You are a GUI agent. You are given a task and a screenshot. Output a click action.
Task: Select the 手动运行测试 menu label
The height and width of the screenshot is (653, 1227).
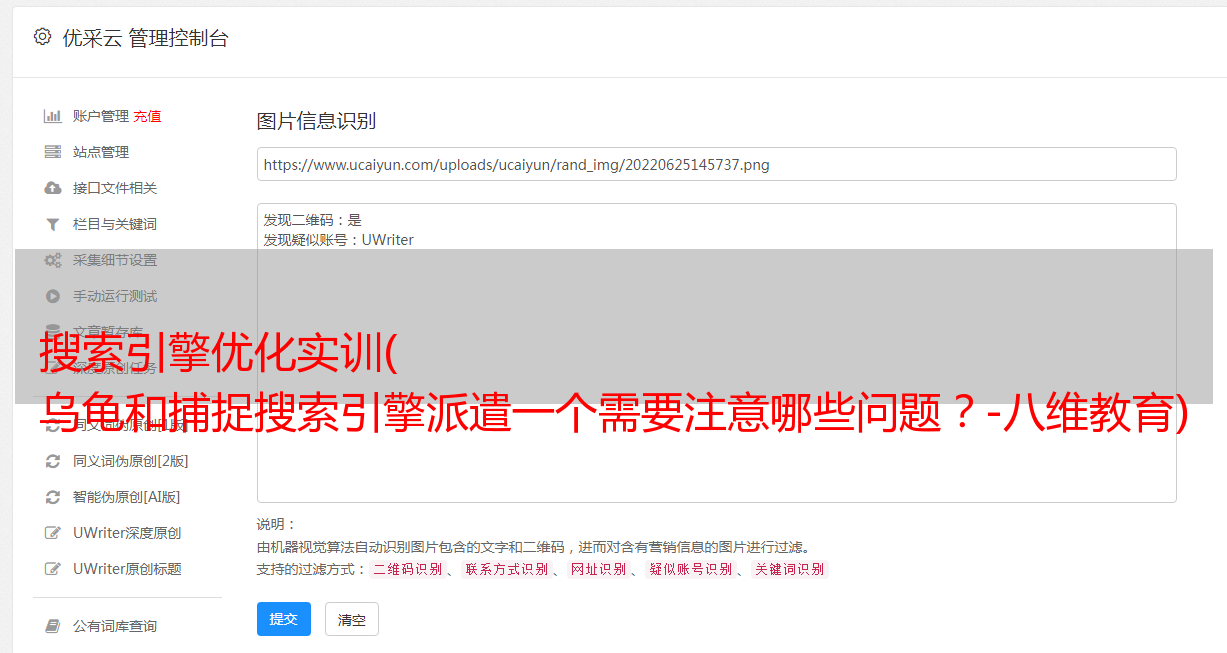(x=115, y=296)
